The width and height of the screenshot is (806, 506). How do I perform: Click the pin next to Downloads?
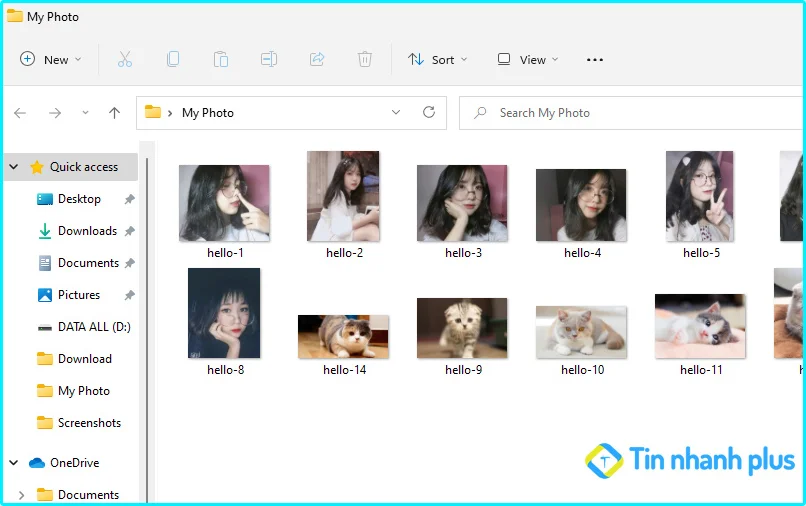point(130,231)
